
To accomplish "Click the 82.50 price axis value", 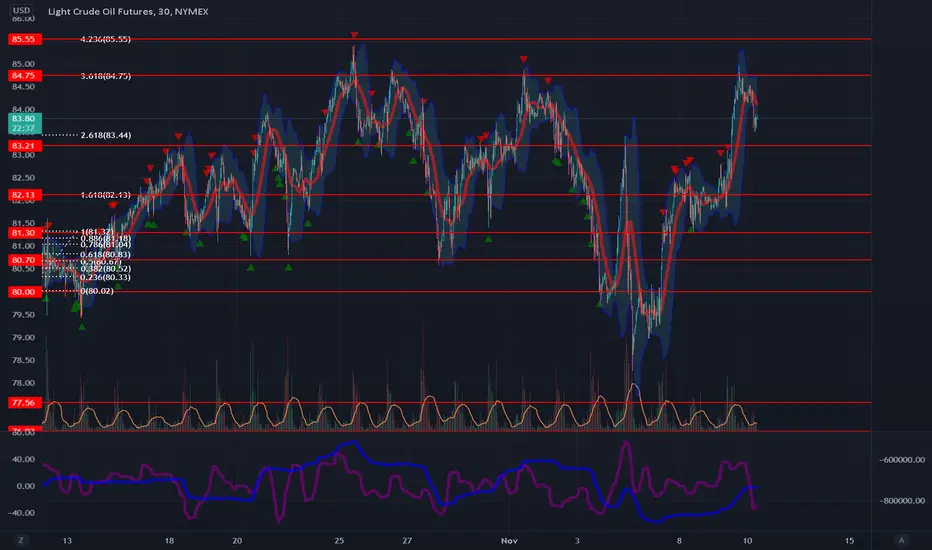I will coord(23,178).
